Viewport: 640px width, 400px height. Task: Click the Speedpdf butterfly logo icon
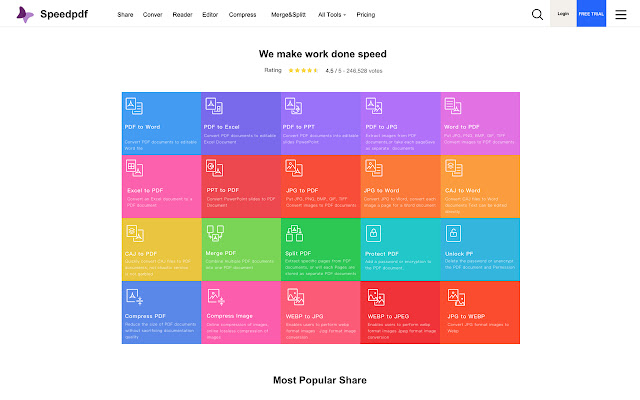pos(25,15)
